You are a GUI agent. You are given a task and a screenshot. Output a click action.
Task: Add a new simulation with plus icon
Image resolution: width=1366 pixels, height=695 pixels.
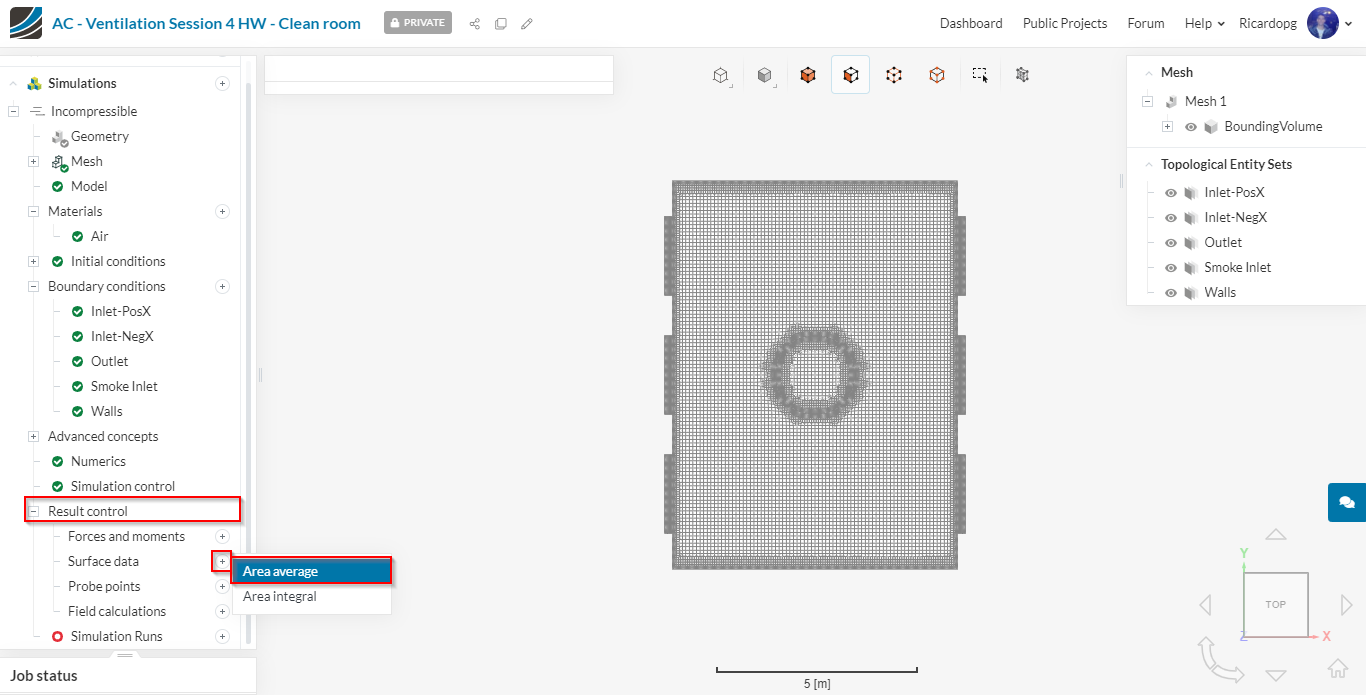pos(223,84)
